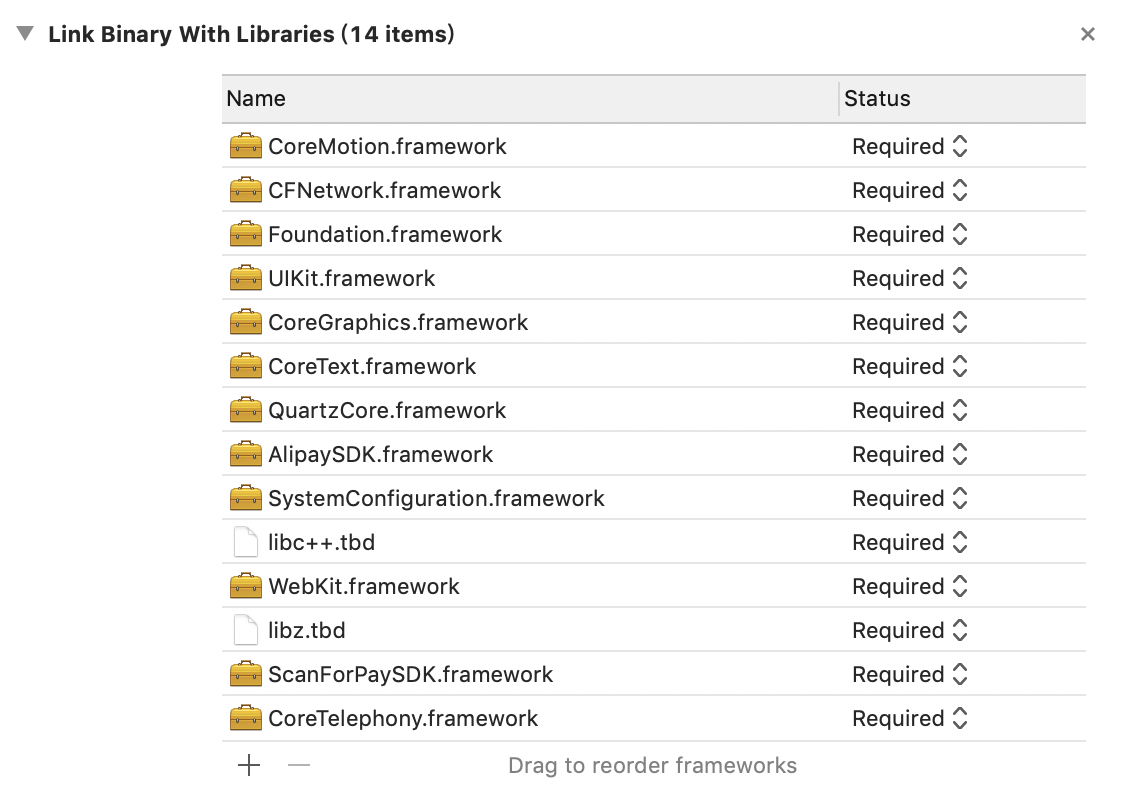Open Status dropdown for Foundation.framework
The width and height of the screenshot is (1128, 790).
(910, 234)
